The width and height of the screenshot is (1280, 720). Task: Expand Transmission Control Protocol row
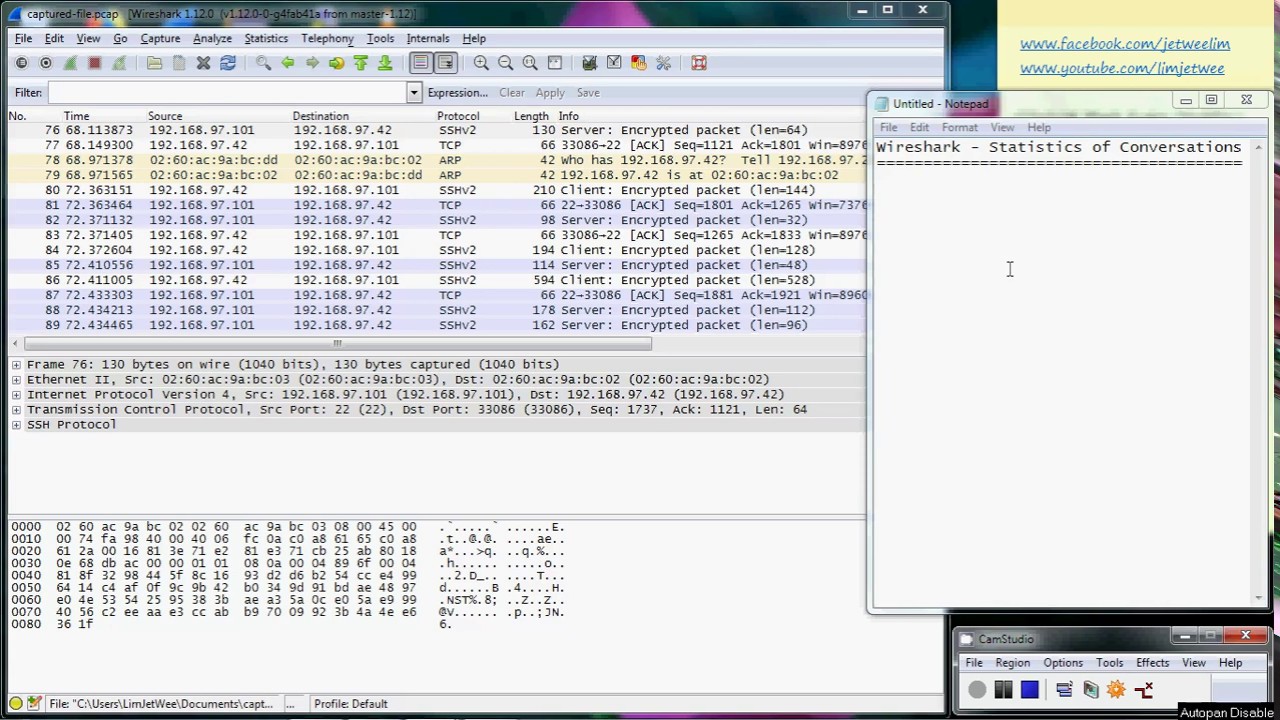[16, 410]
